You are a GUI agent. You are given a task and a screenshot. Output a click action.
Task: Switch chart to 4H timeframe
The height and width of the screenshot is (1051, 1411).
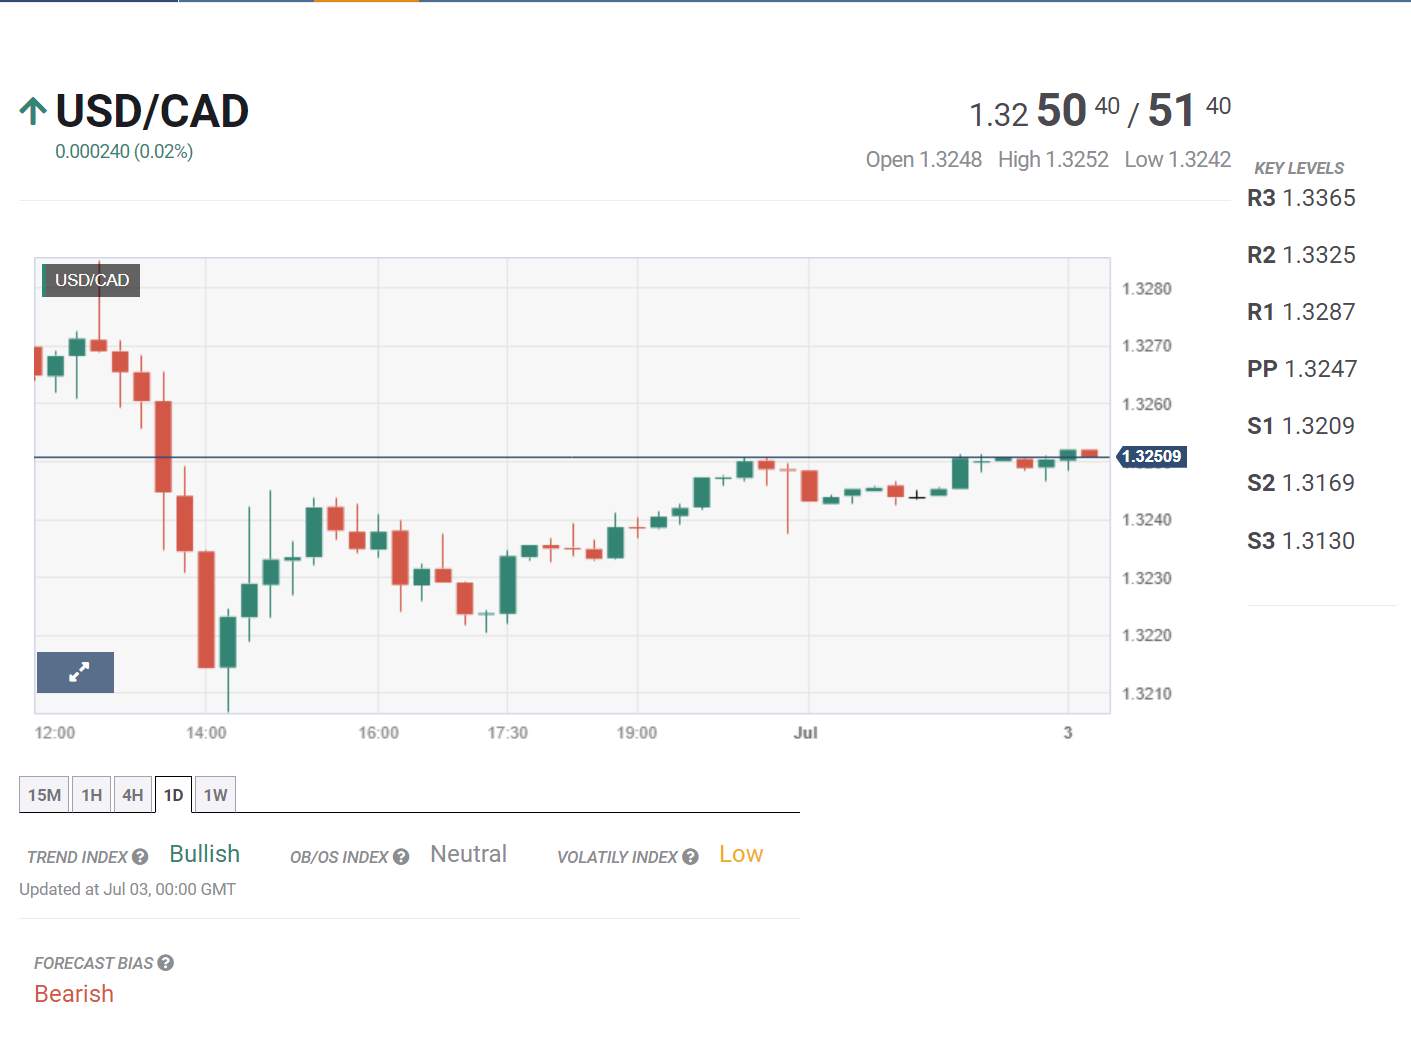(133, 795)
